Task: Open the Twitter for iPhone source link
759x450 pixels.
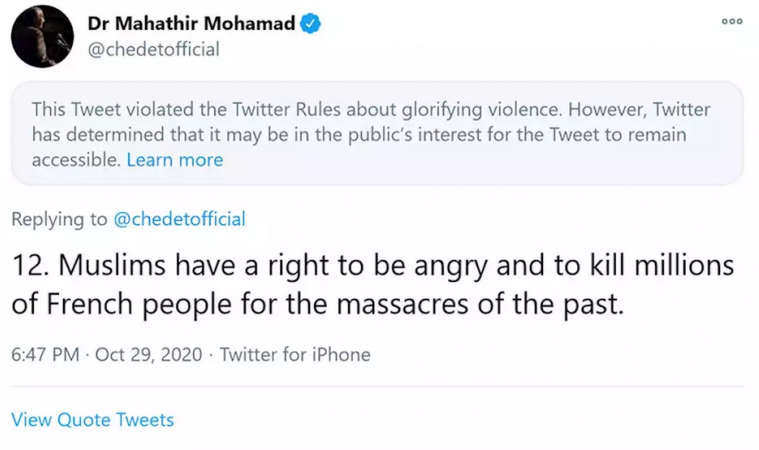Action: tap(295, 354)
